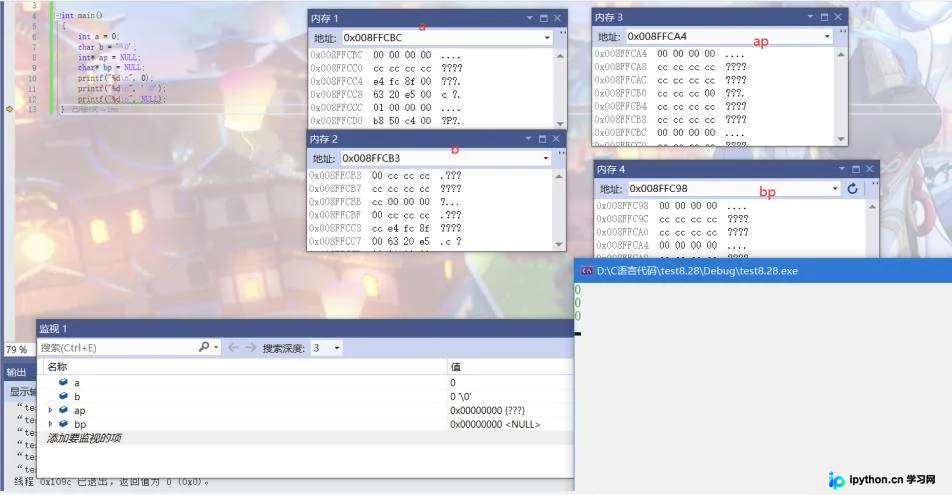Open address history dropdown in 内存 4
This screenshot has width=952, height=495.
click(835, 188)
